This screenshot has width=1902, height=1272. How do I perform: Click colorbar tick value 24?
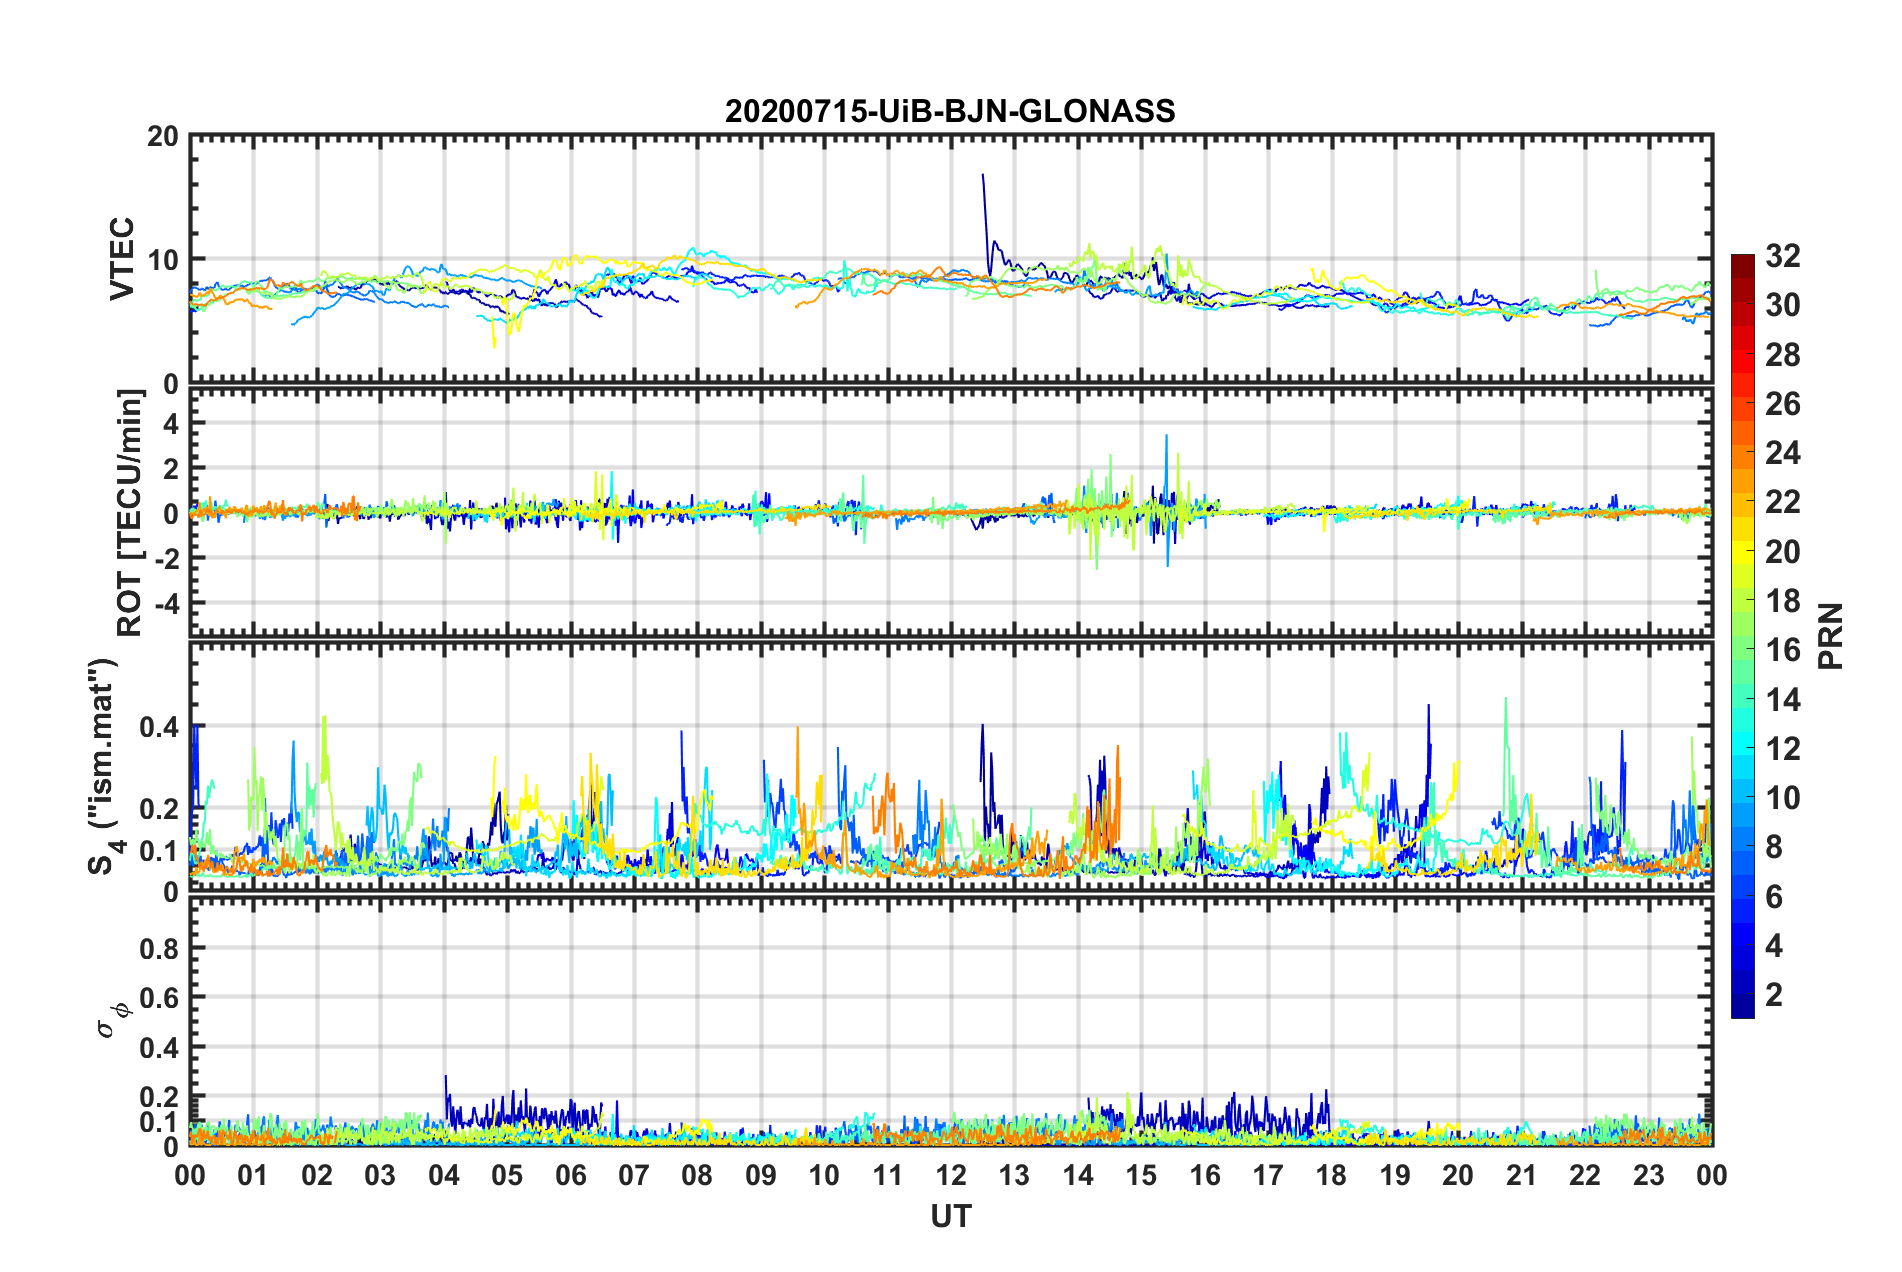(1782, 453)
